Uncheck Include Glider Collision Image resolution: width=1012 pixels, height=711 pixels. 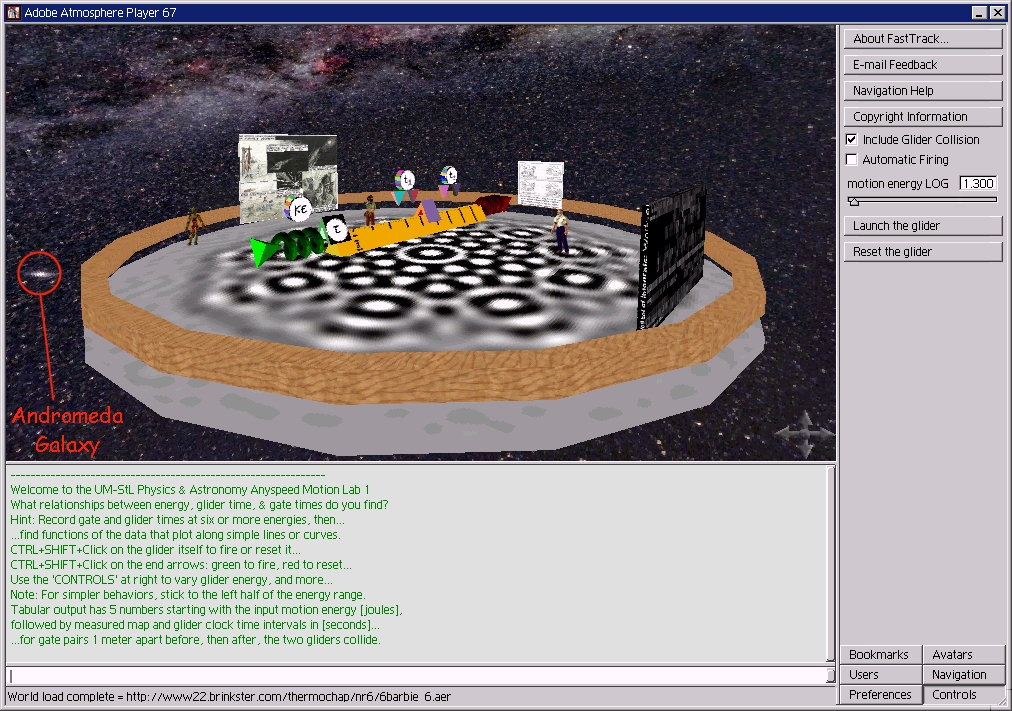coord(852,140)
